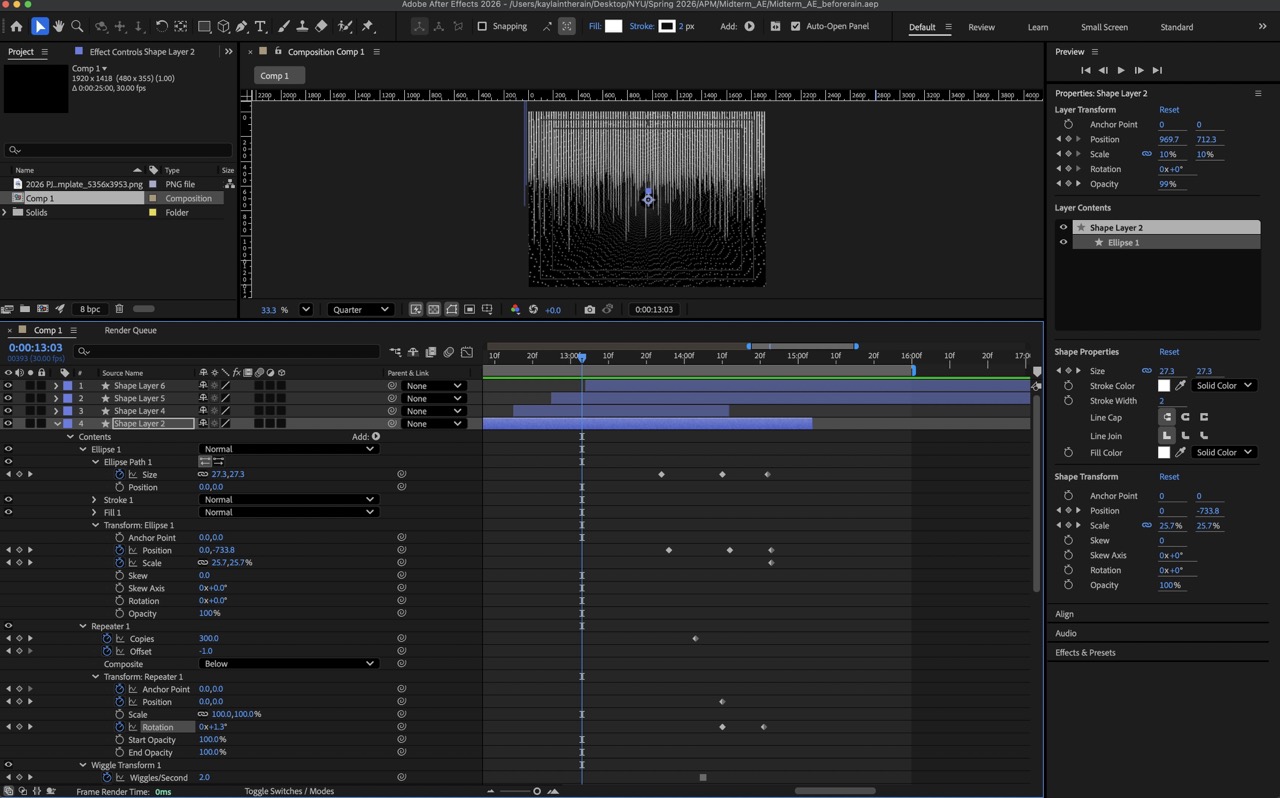Screen dimensions: 1280x798
Task: Select the Rotation tool
Action: [x=161, y=27]
